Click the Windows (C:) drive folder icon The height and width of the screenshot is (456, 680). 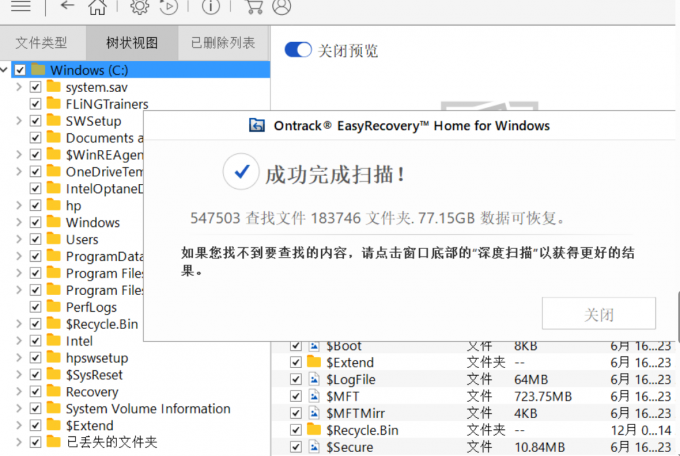38,69
